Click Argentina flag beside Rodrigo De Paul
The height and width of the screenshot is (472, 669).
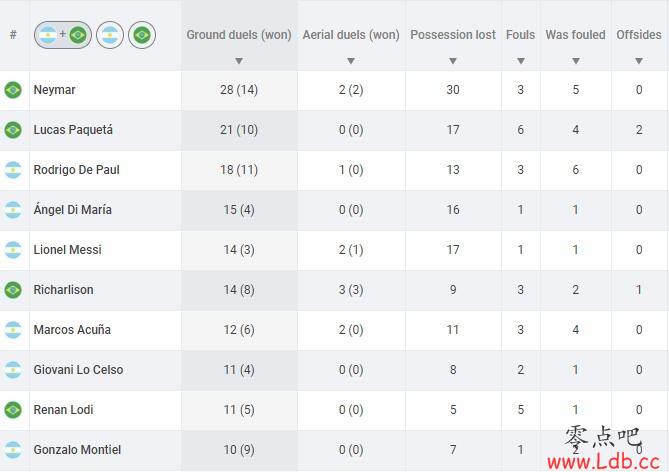point(13,170)
